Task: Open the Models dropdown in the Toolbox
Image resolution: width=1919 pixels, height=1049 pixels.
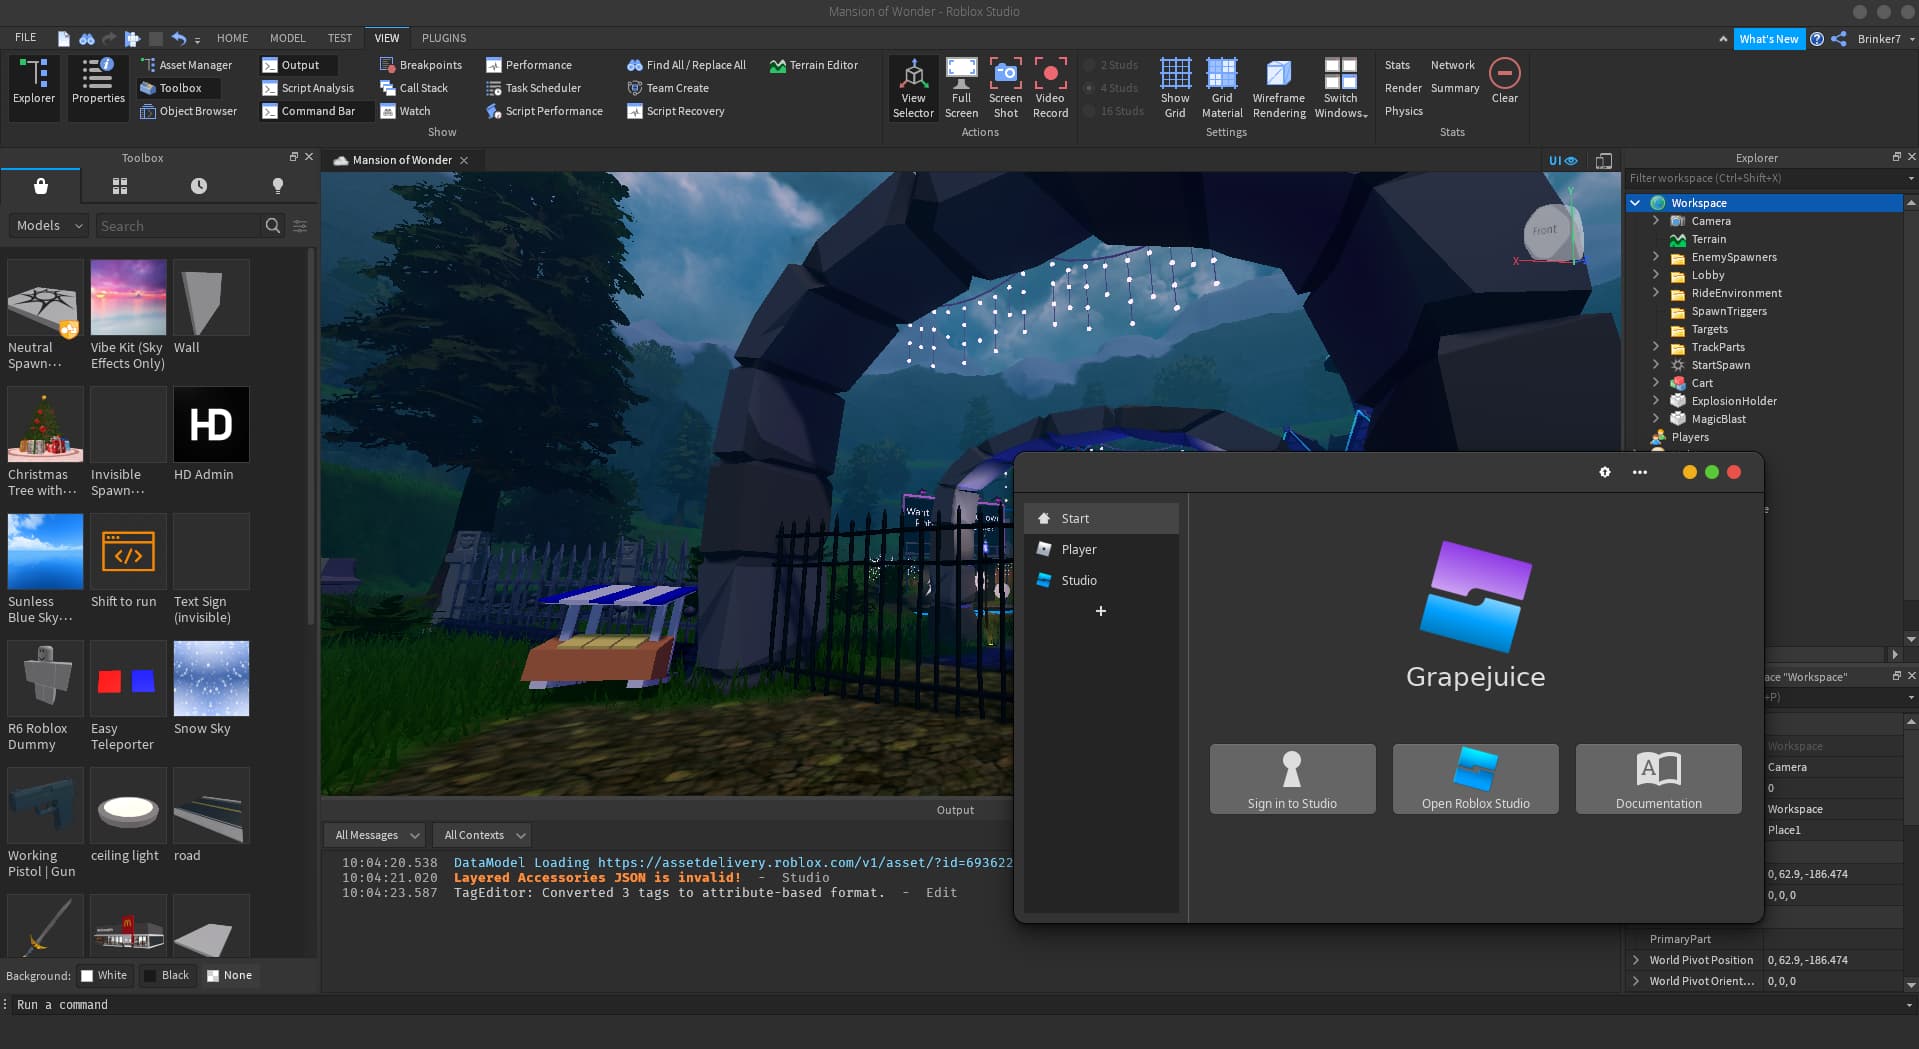Action: point(46,225)
